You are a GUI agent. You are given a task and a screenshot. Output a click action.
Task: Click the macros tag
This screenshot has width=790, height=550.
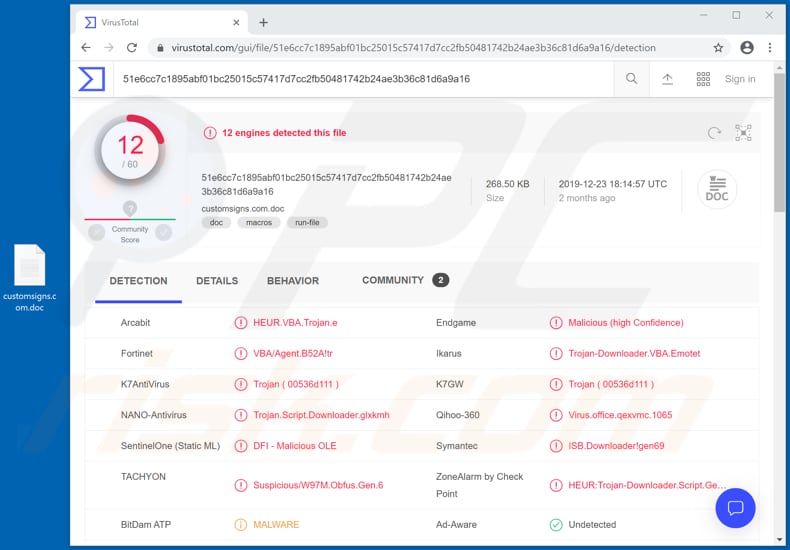point(259,222)
